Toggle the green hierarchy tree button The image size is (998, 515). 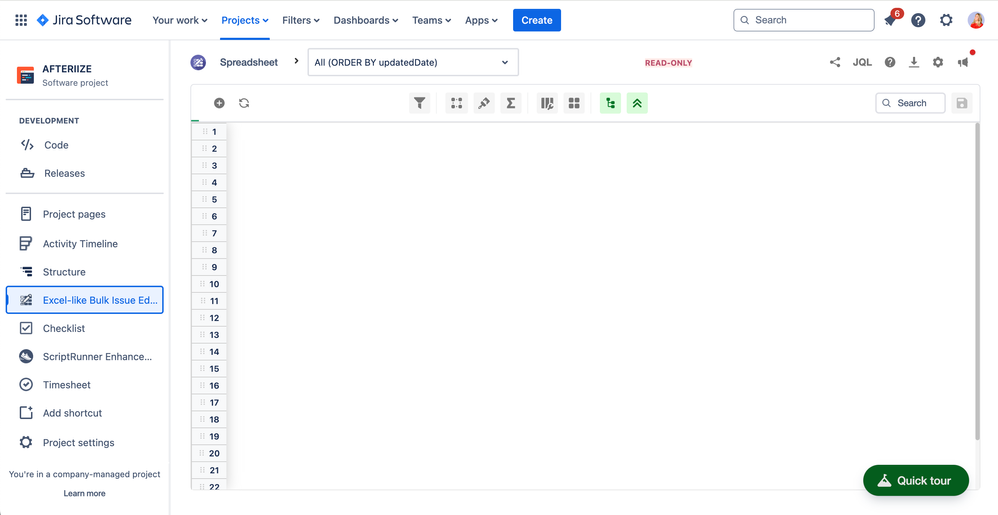pos(610,103)
